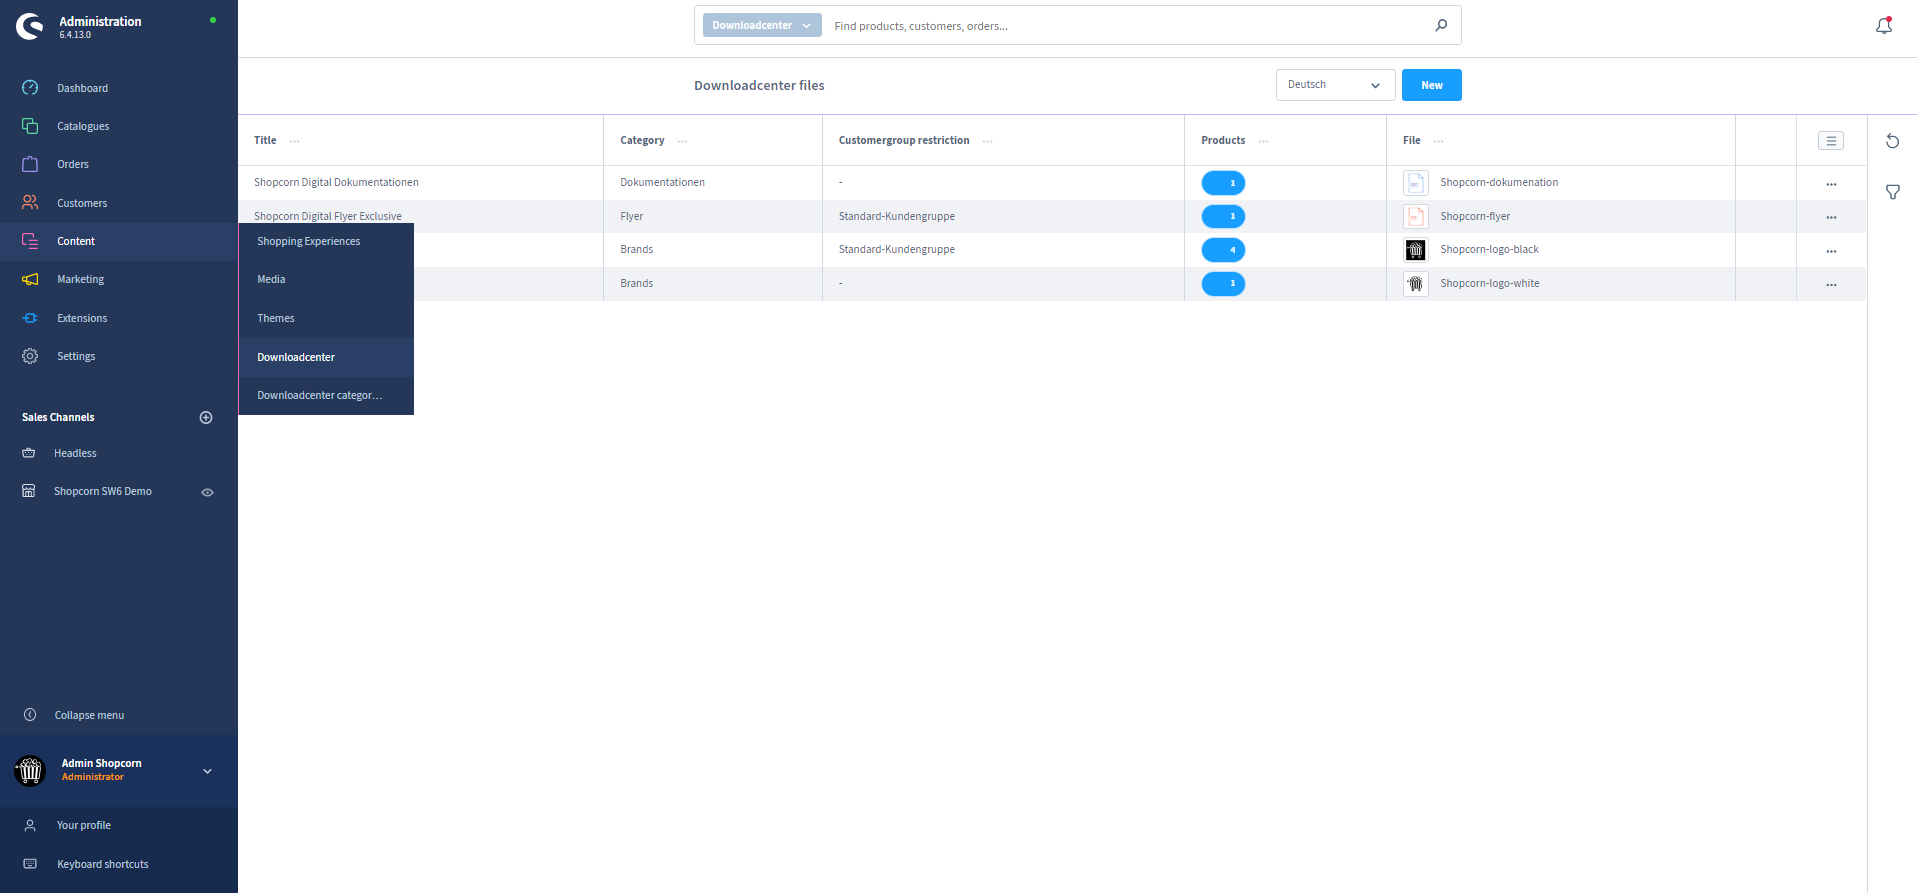Open the grid column settings list icon
The image size is (1917, 893).
[1831, 141]
